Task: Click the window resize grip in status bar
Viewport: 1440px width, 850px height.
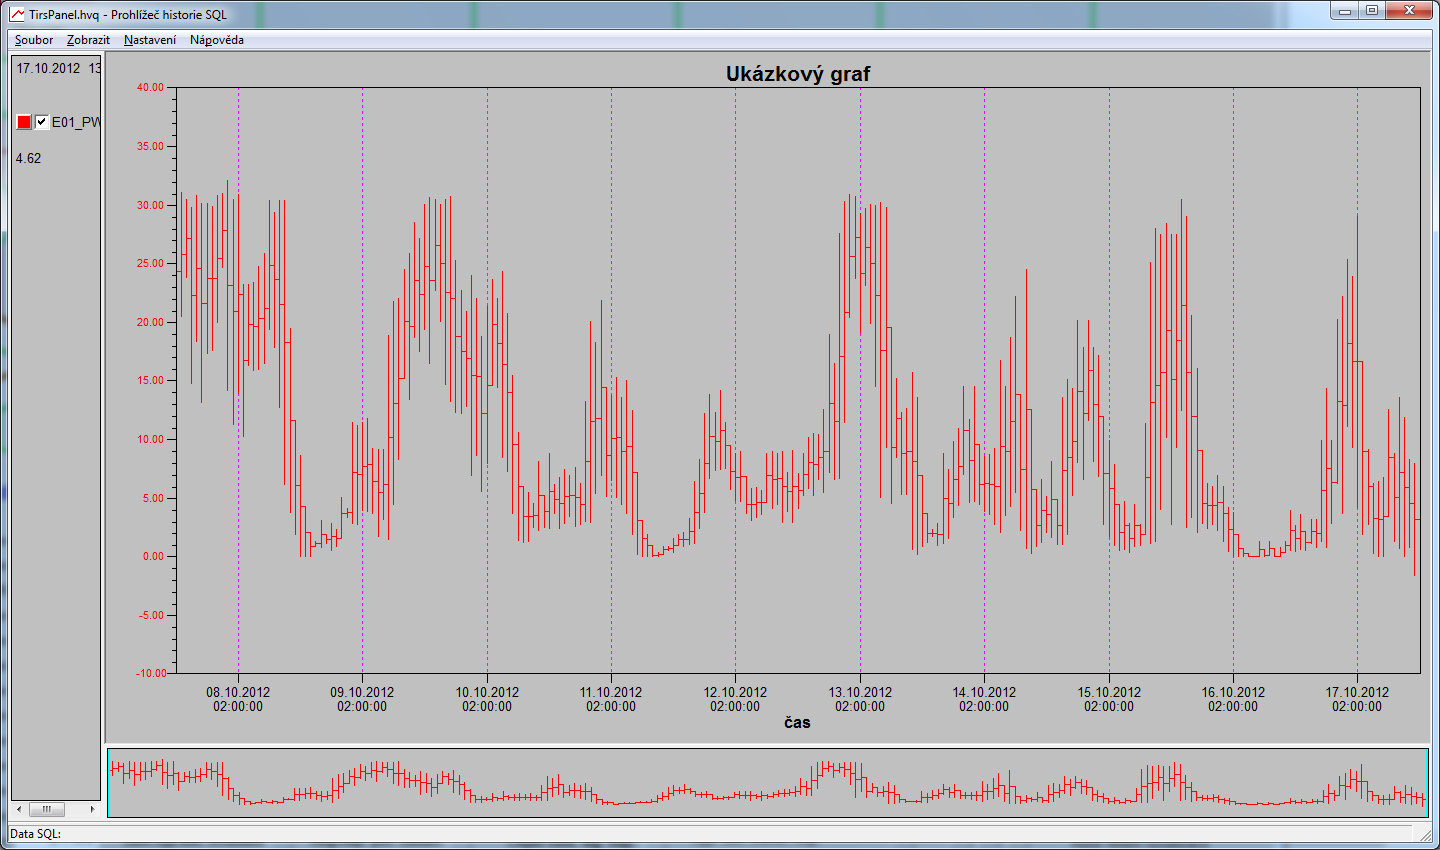Action: coord(1424,834)
